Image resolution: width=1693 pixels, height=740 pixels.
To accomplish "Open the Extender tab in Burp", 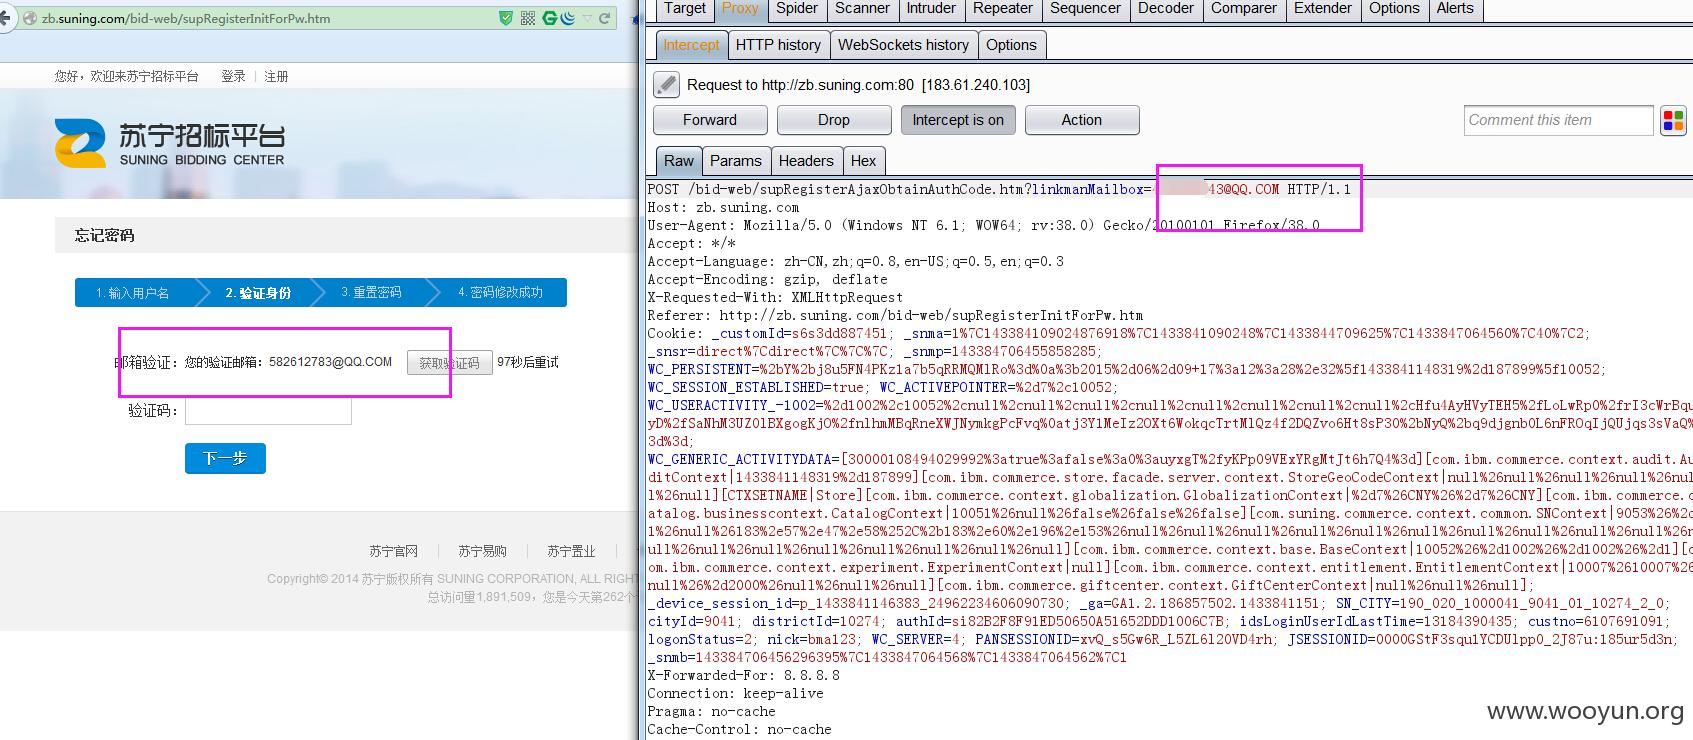I will pos(1323,9).
